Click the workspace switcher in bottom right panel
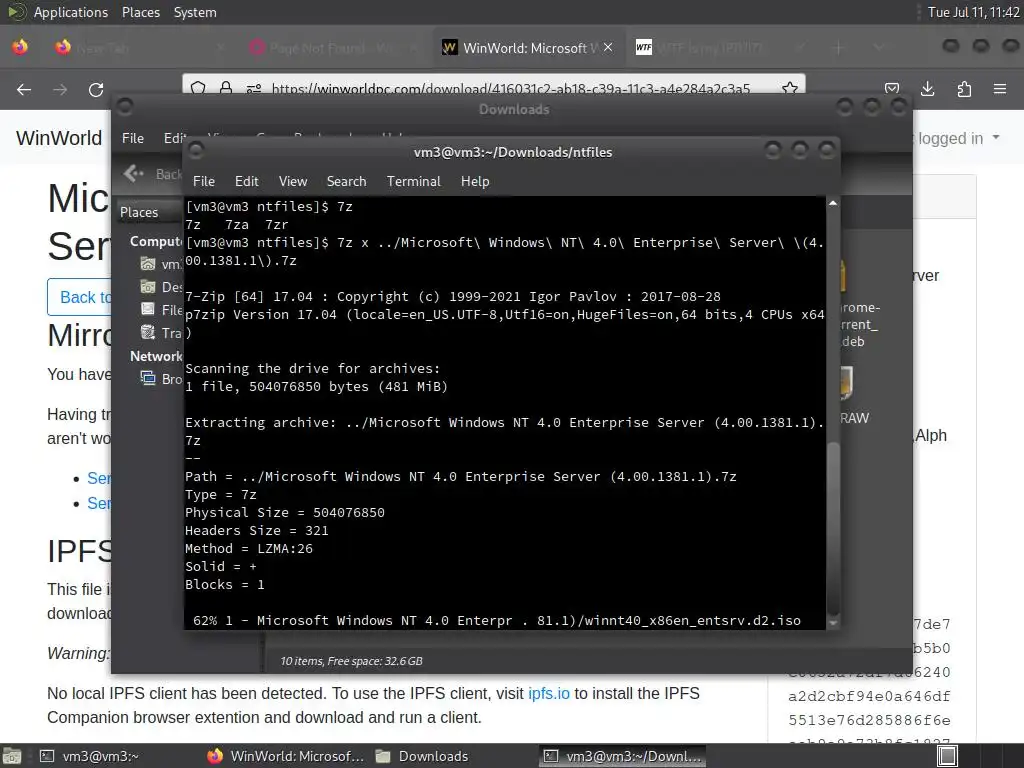The image size is (1024, 768). point(948,756)
